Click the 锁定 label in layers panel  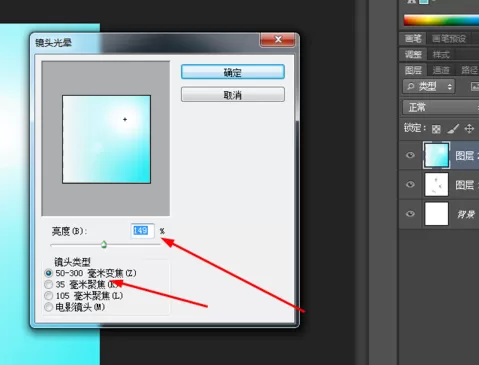point(415,128)
